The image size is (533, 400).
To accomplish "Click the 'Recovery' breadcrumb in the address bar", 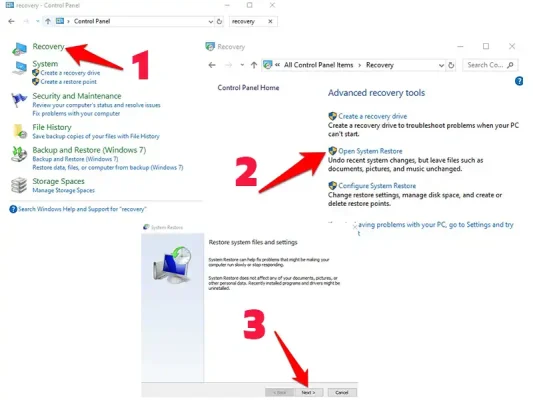I will (x=380, y=65).
